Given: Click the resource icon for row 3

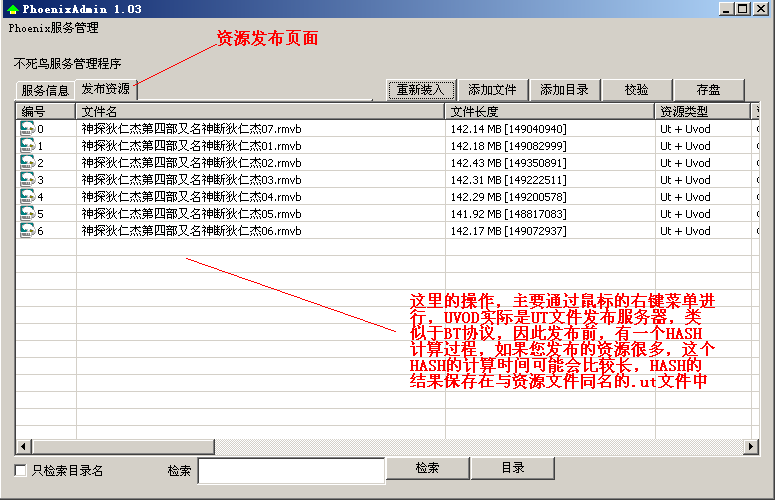Looking at the screenshot, I should tap(27, 179).
